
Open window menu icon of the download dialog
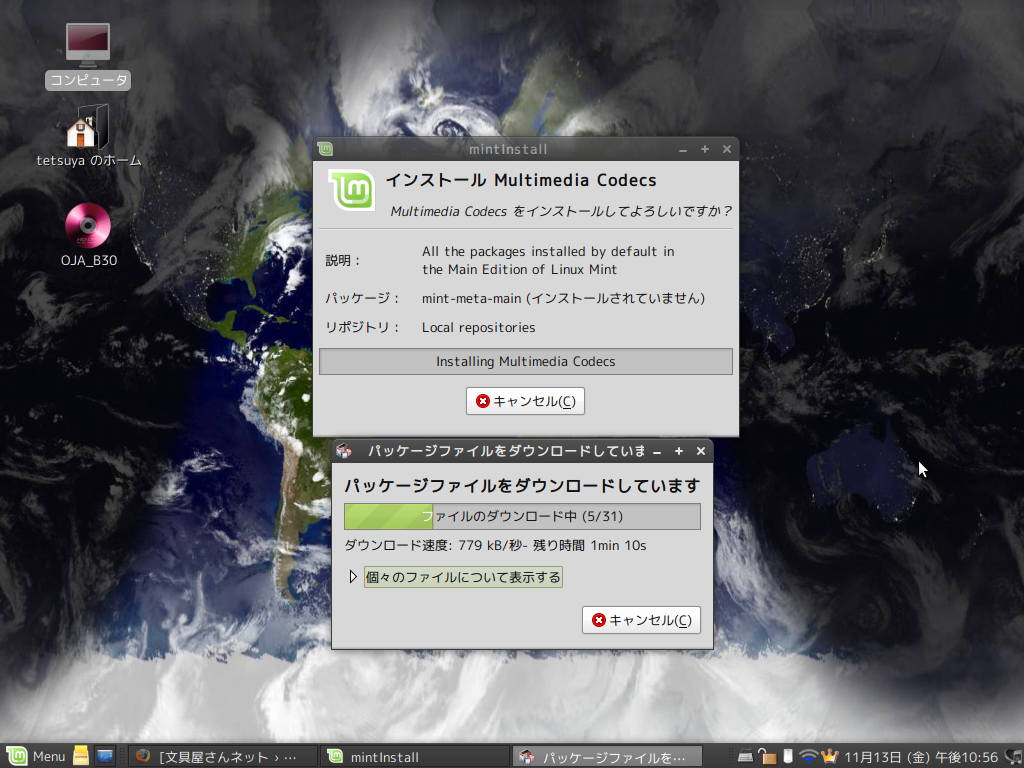point(344,451)
